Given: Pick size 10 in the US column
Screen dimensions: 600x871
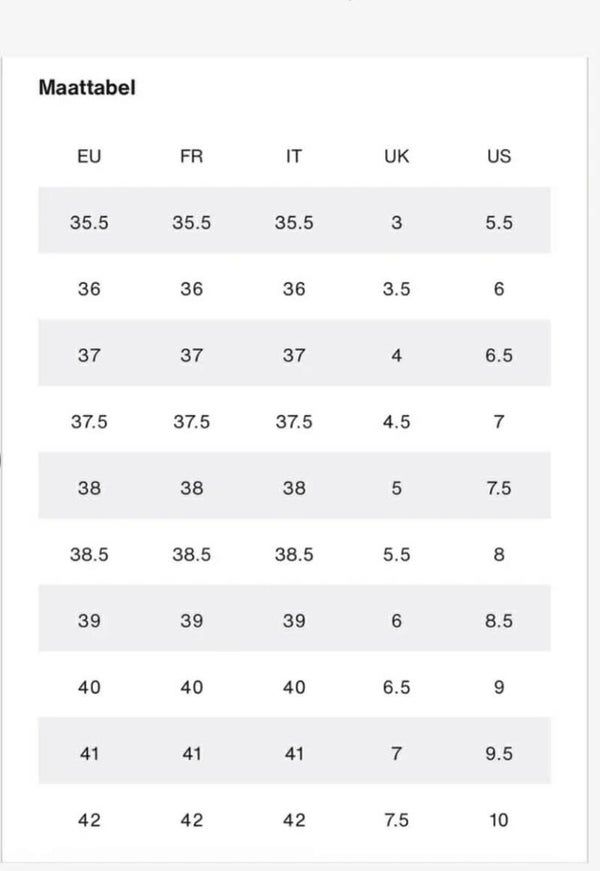Looking at the screenshot, I should (x=498, y=820).
